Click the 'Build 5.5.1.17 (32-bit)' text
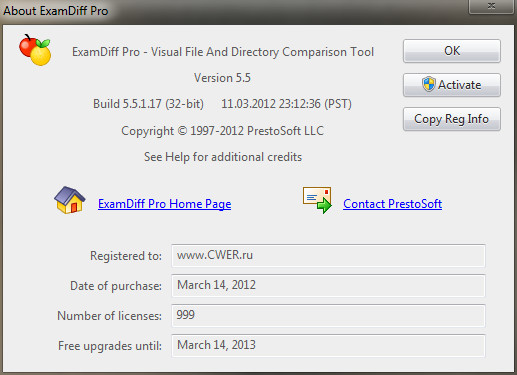 [148, 104]
